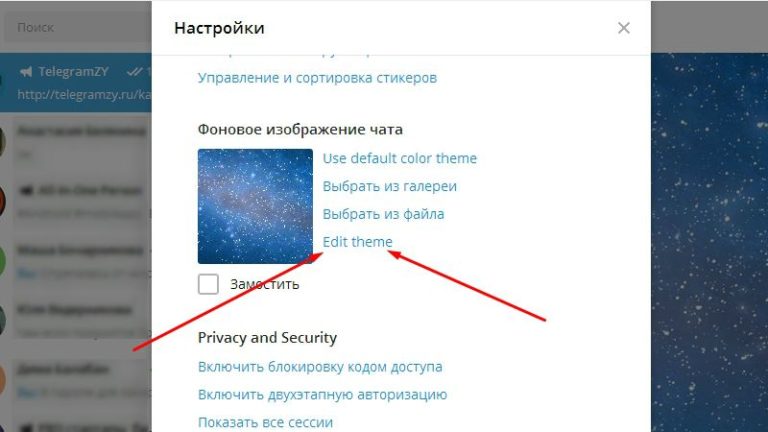Open Edit theme link
Viewport: 768px width, 432px height.
click(358, 241)
